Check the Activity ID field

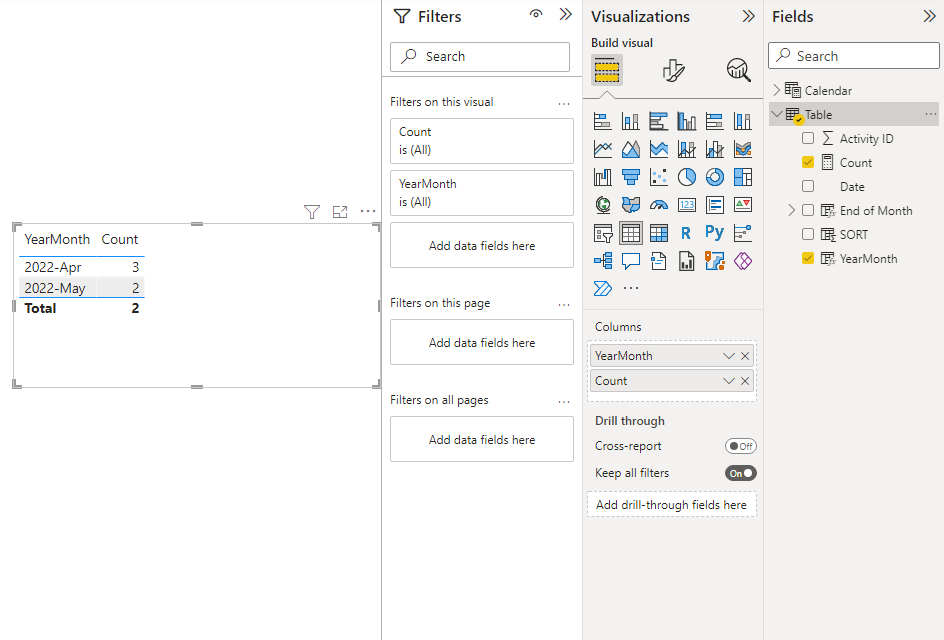(808, 138)
